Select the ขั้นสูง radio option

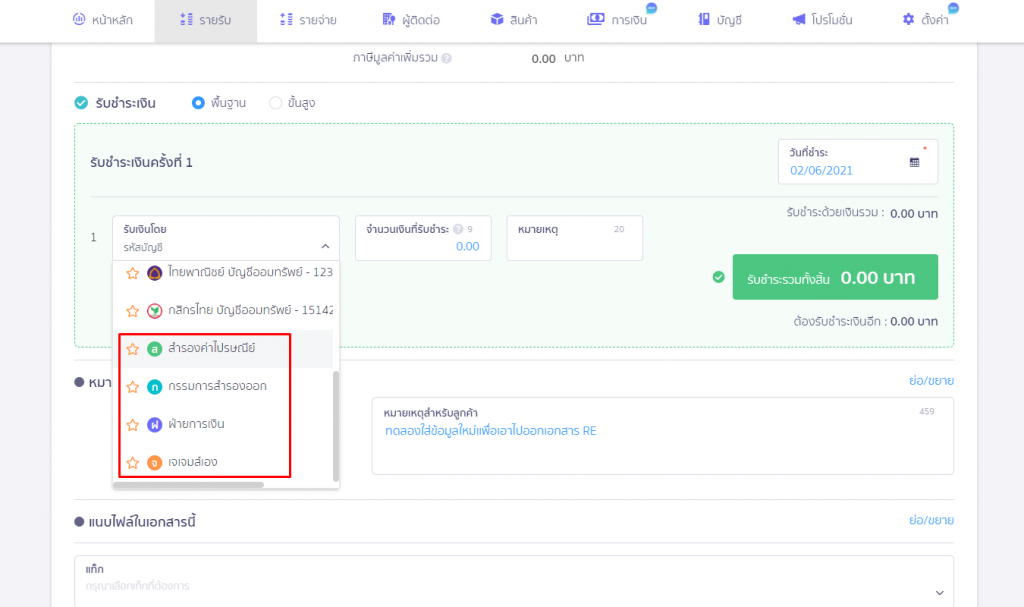point(276,102)
